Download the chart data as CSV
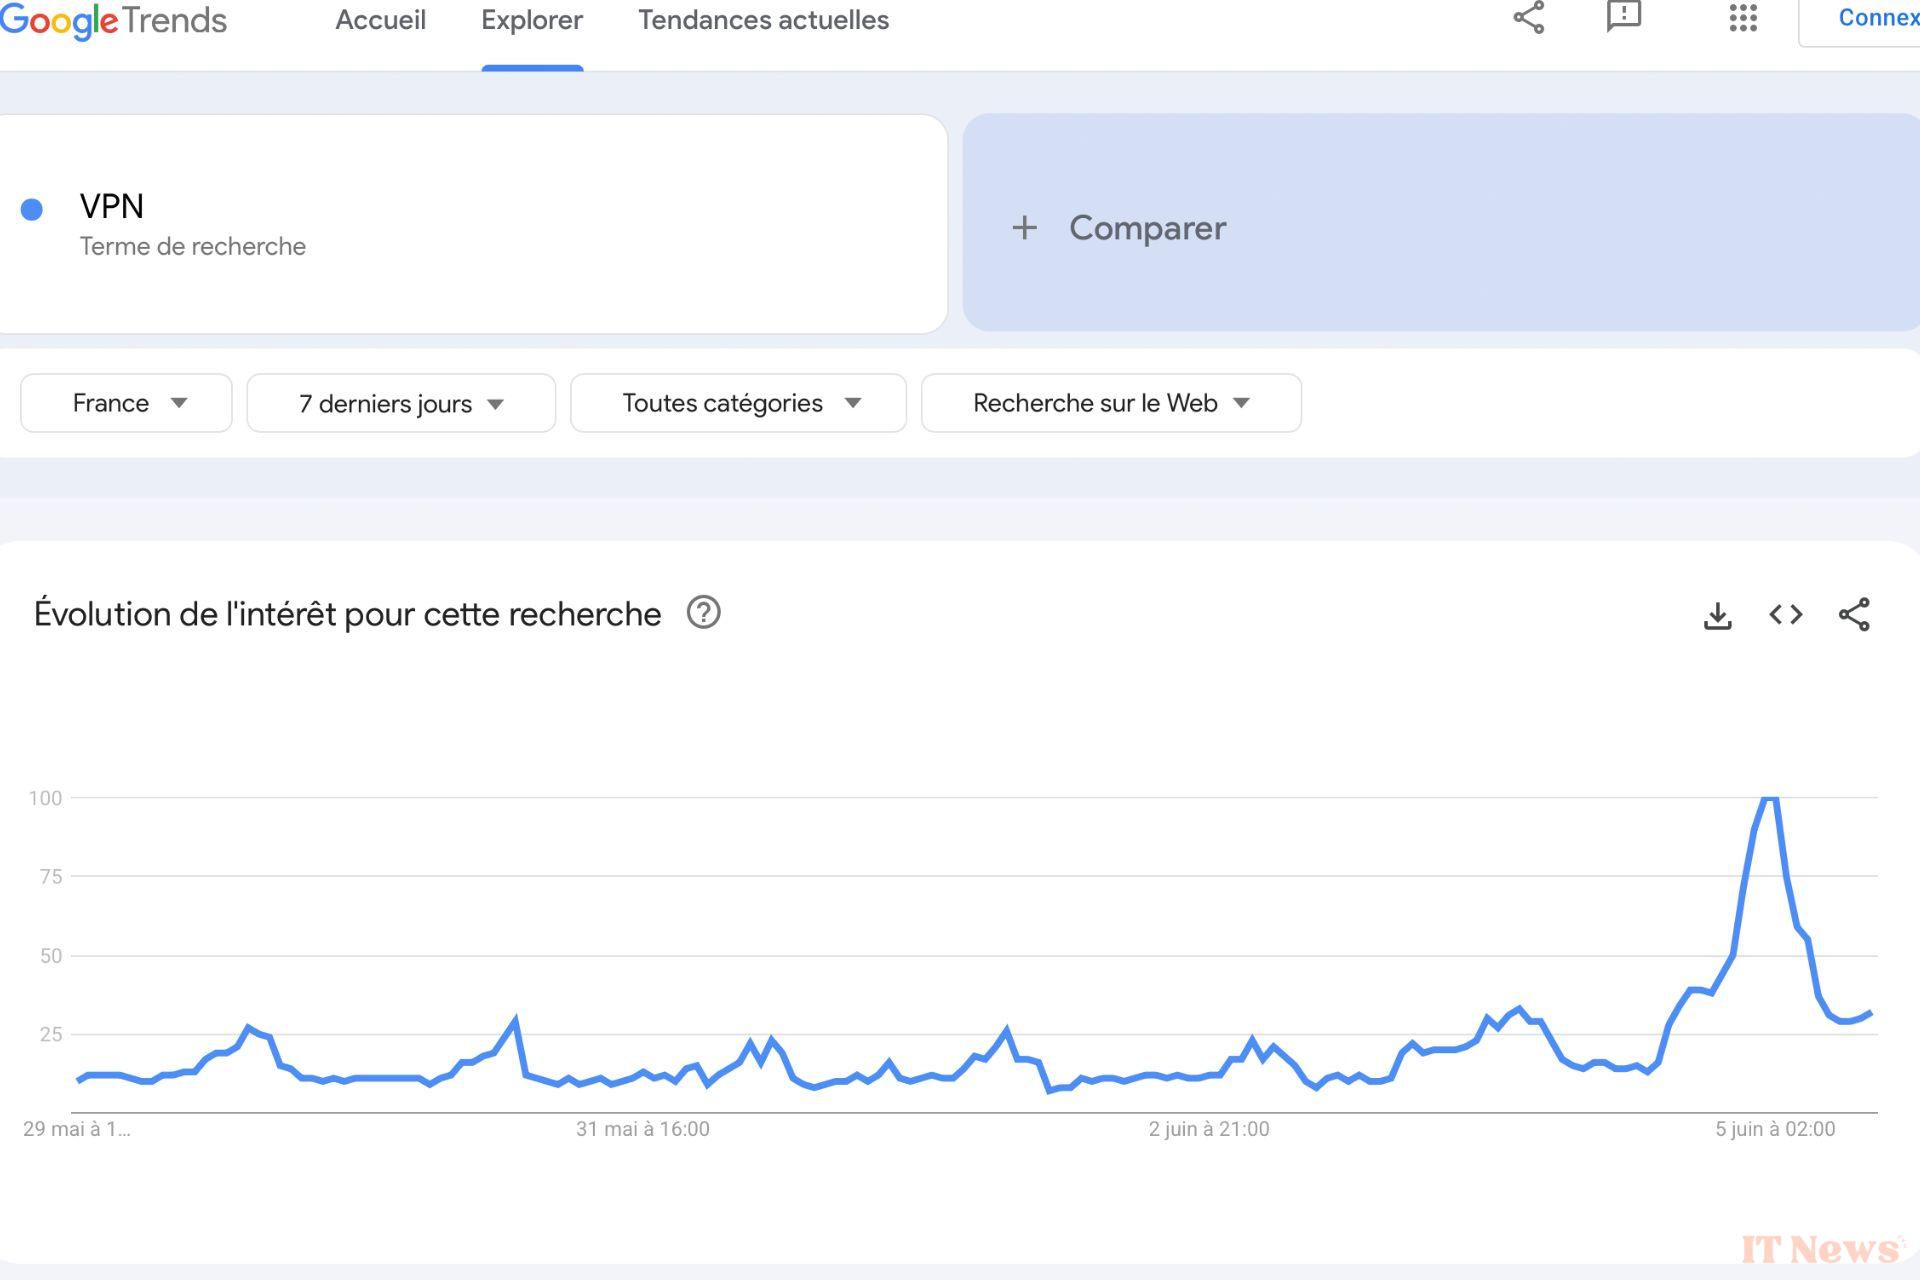The height and width of the screenshot is (1280, 1920). coord(1717,615)
